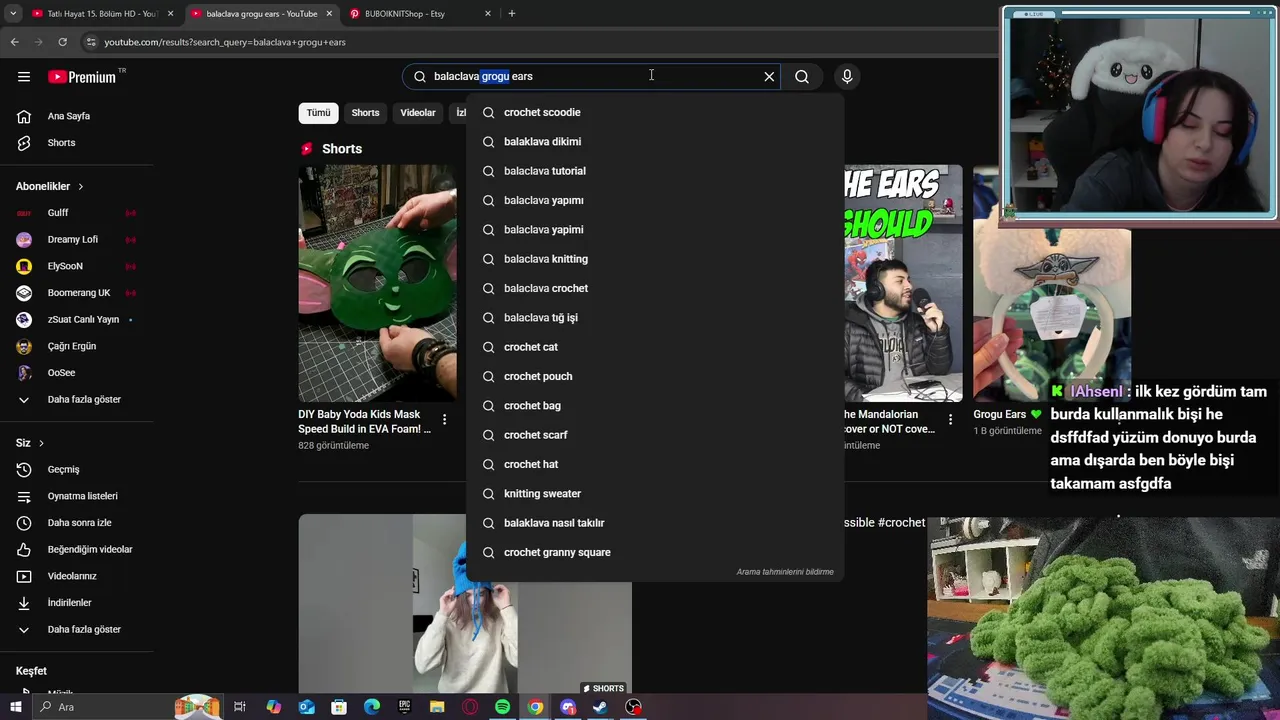Image resolution: width=1280 pixels, height=720 pixels.
Task: Start voice search with the microphone
Action: point(847,76)
